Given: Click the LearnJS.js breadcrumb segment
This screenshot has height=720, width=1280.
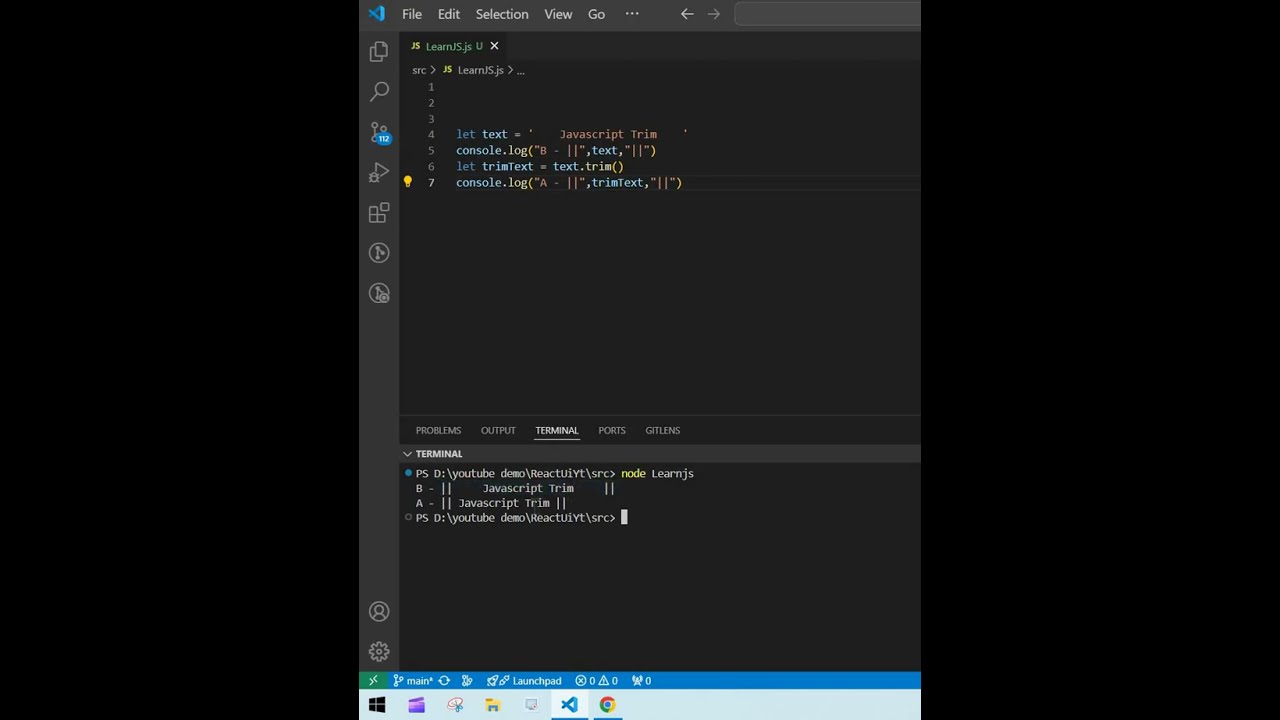Looking at the screenshot, I should point(473,70).
